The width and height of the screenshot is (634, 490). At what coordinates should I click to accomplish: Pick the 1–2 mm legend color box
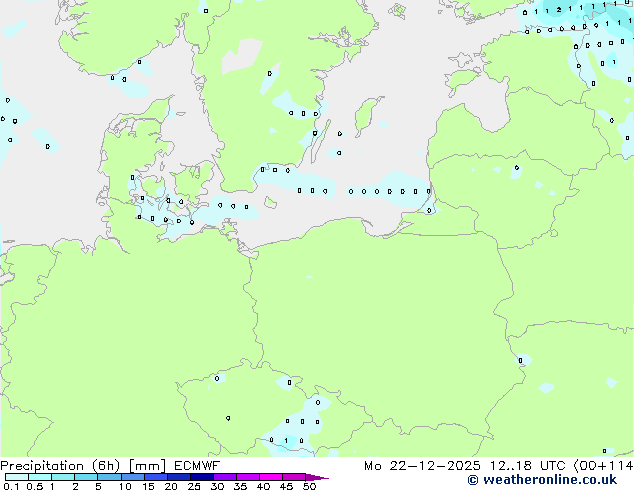click(x=63, y=477)
